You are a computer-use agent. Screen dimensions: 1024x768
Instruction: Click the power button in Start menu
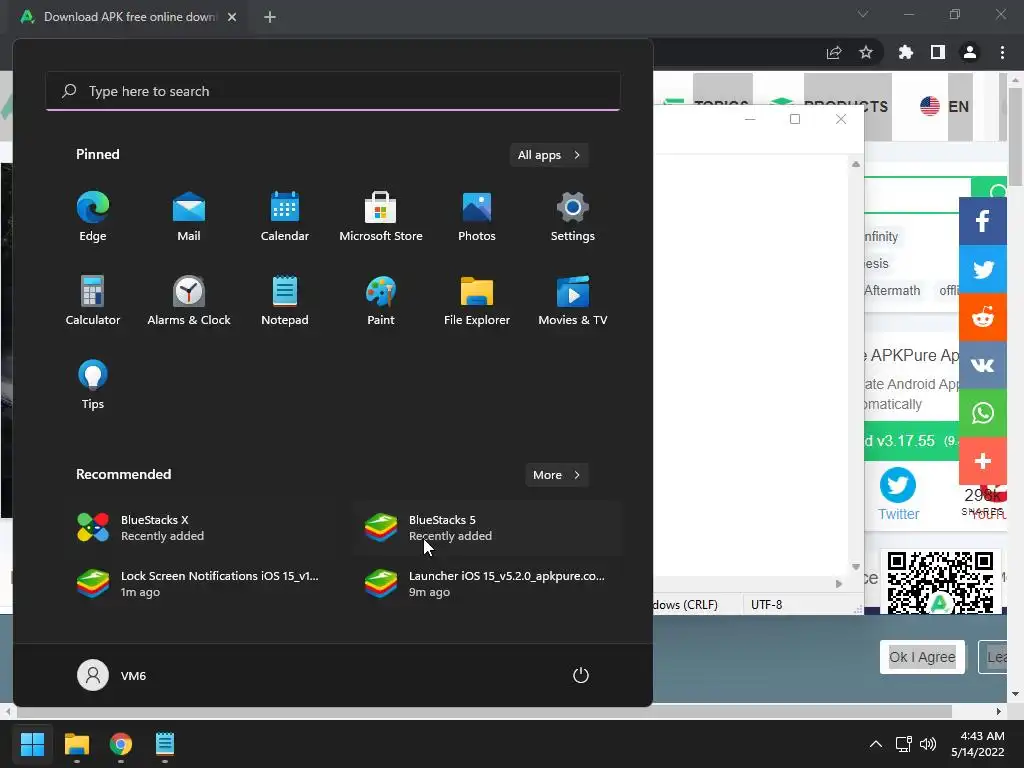(x=581, y=675)
